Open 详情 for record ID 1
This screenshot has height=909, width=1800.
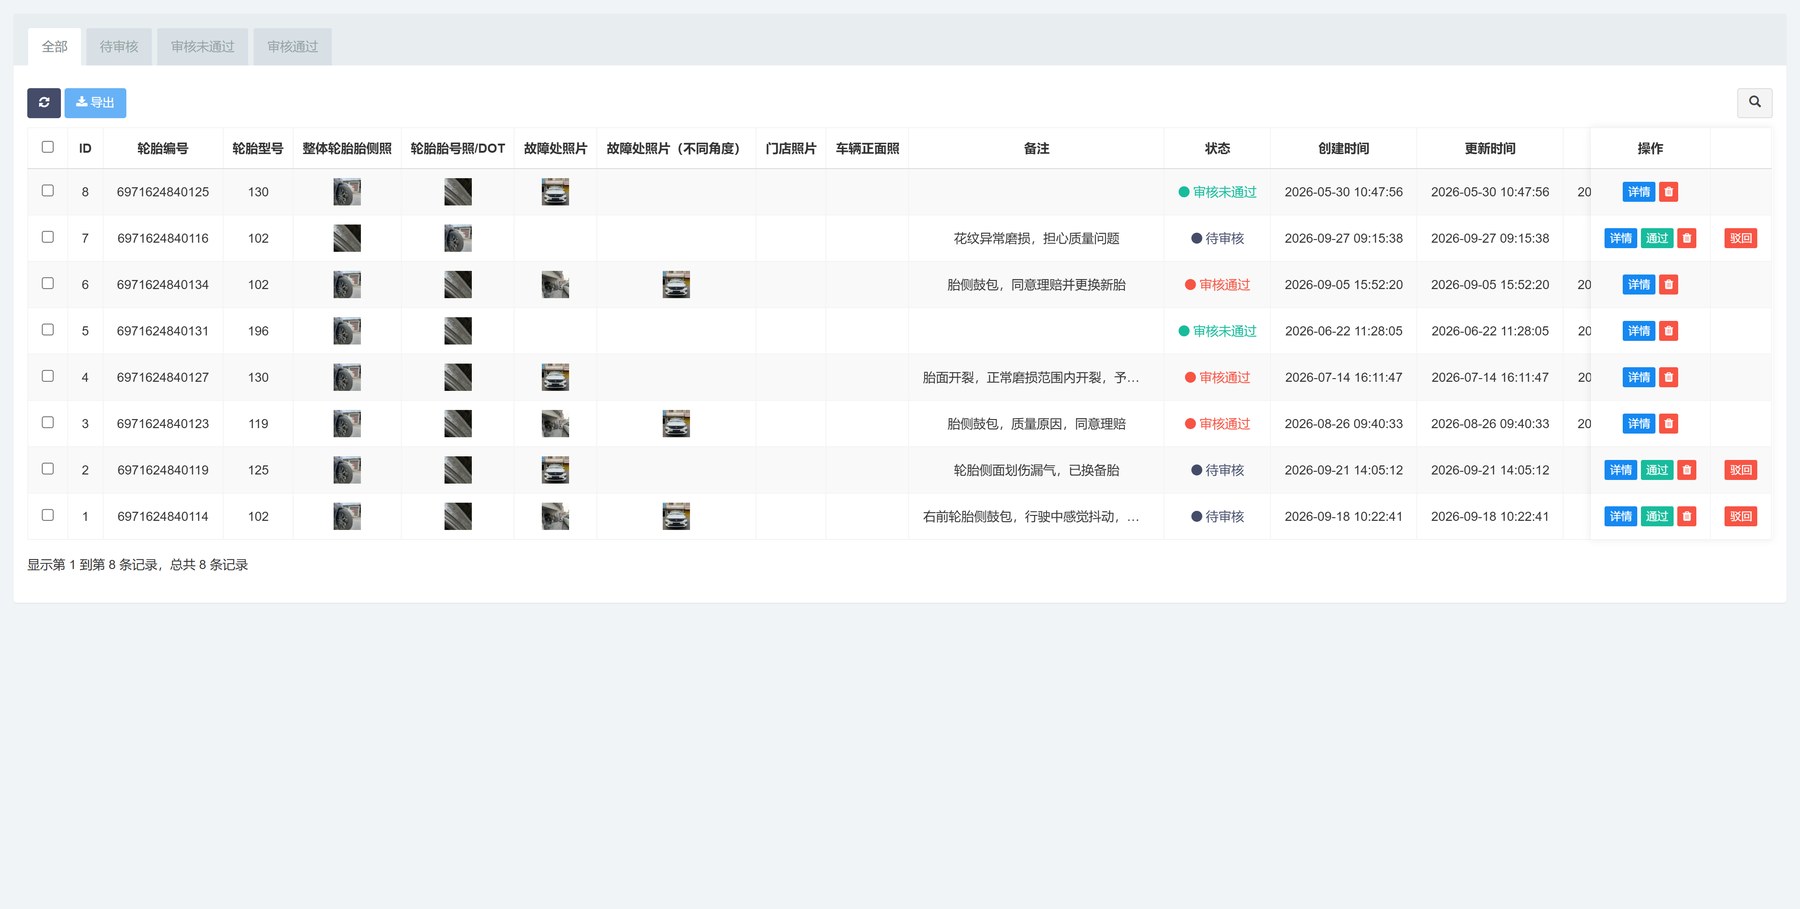(1620, 516)
